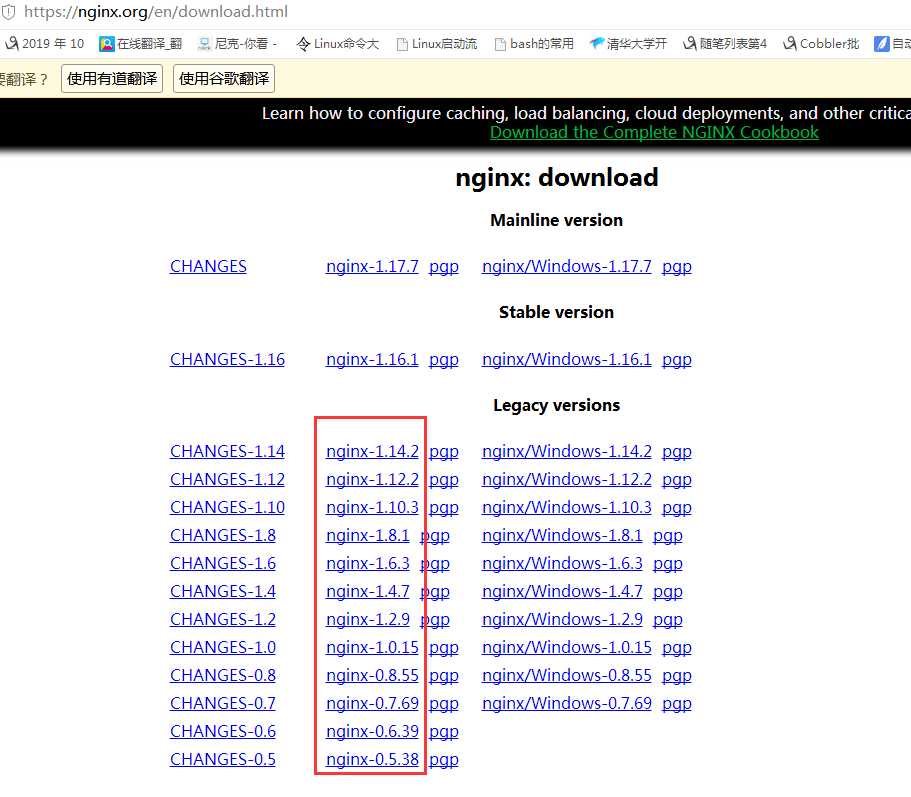Click the 使用谷歌翻译 button
The width and height of the screenshot is (911, 797).
(x=224, y=78)
